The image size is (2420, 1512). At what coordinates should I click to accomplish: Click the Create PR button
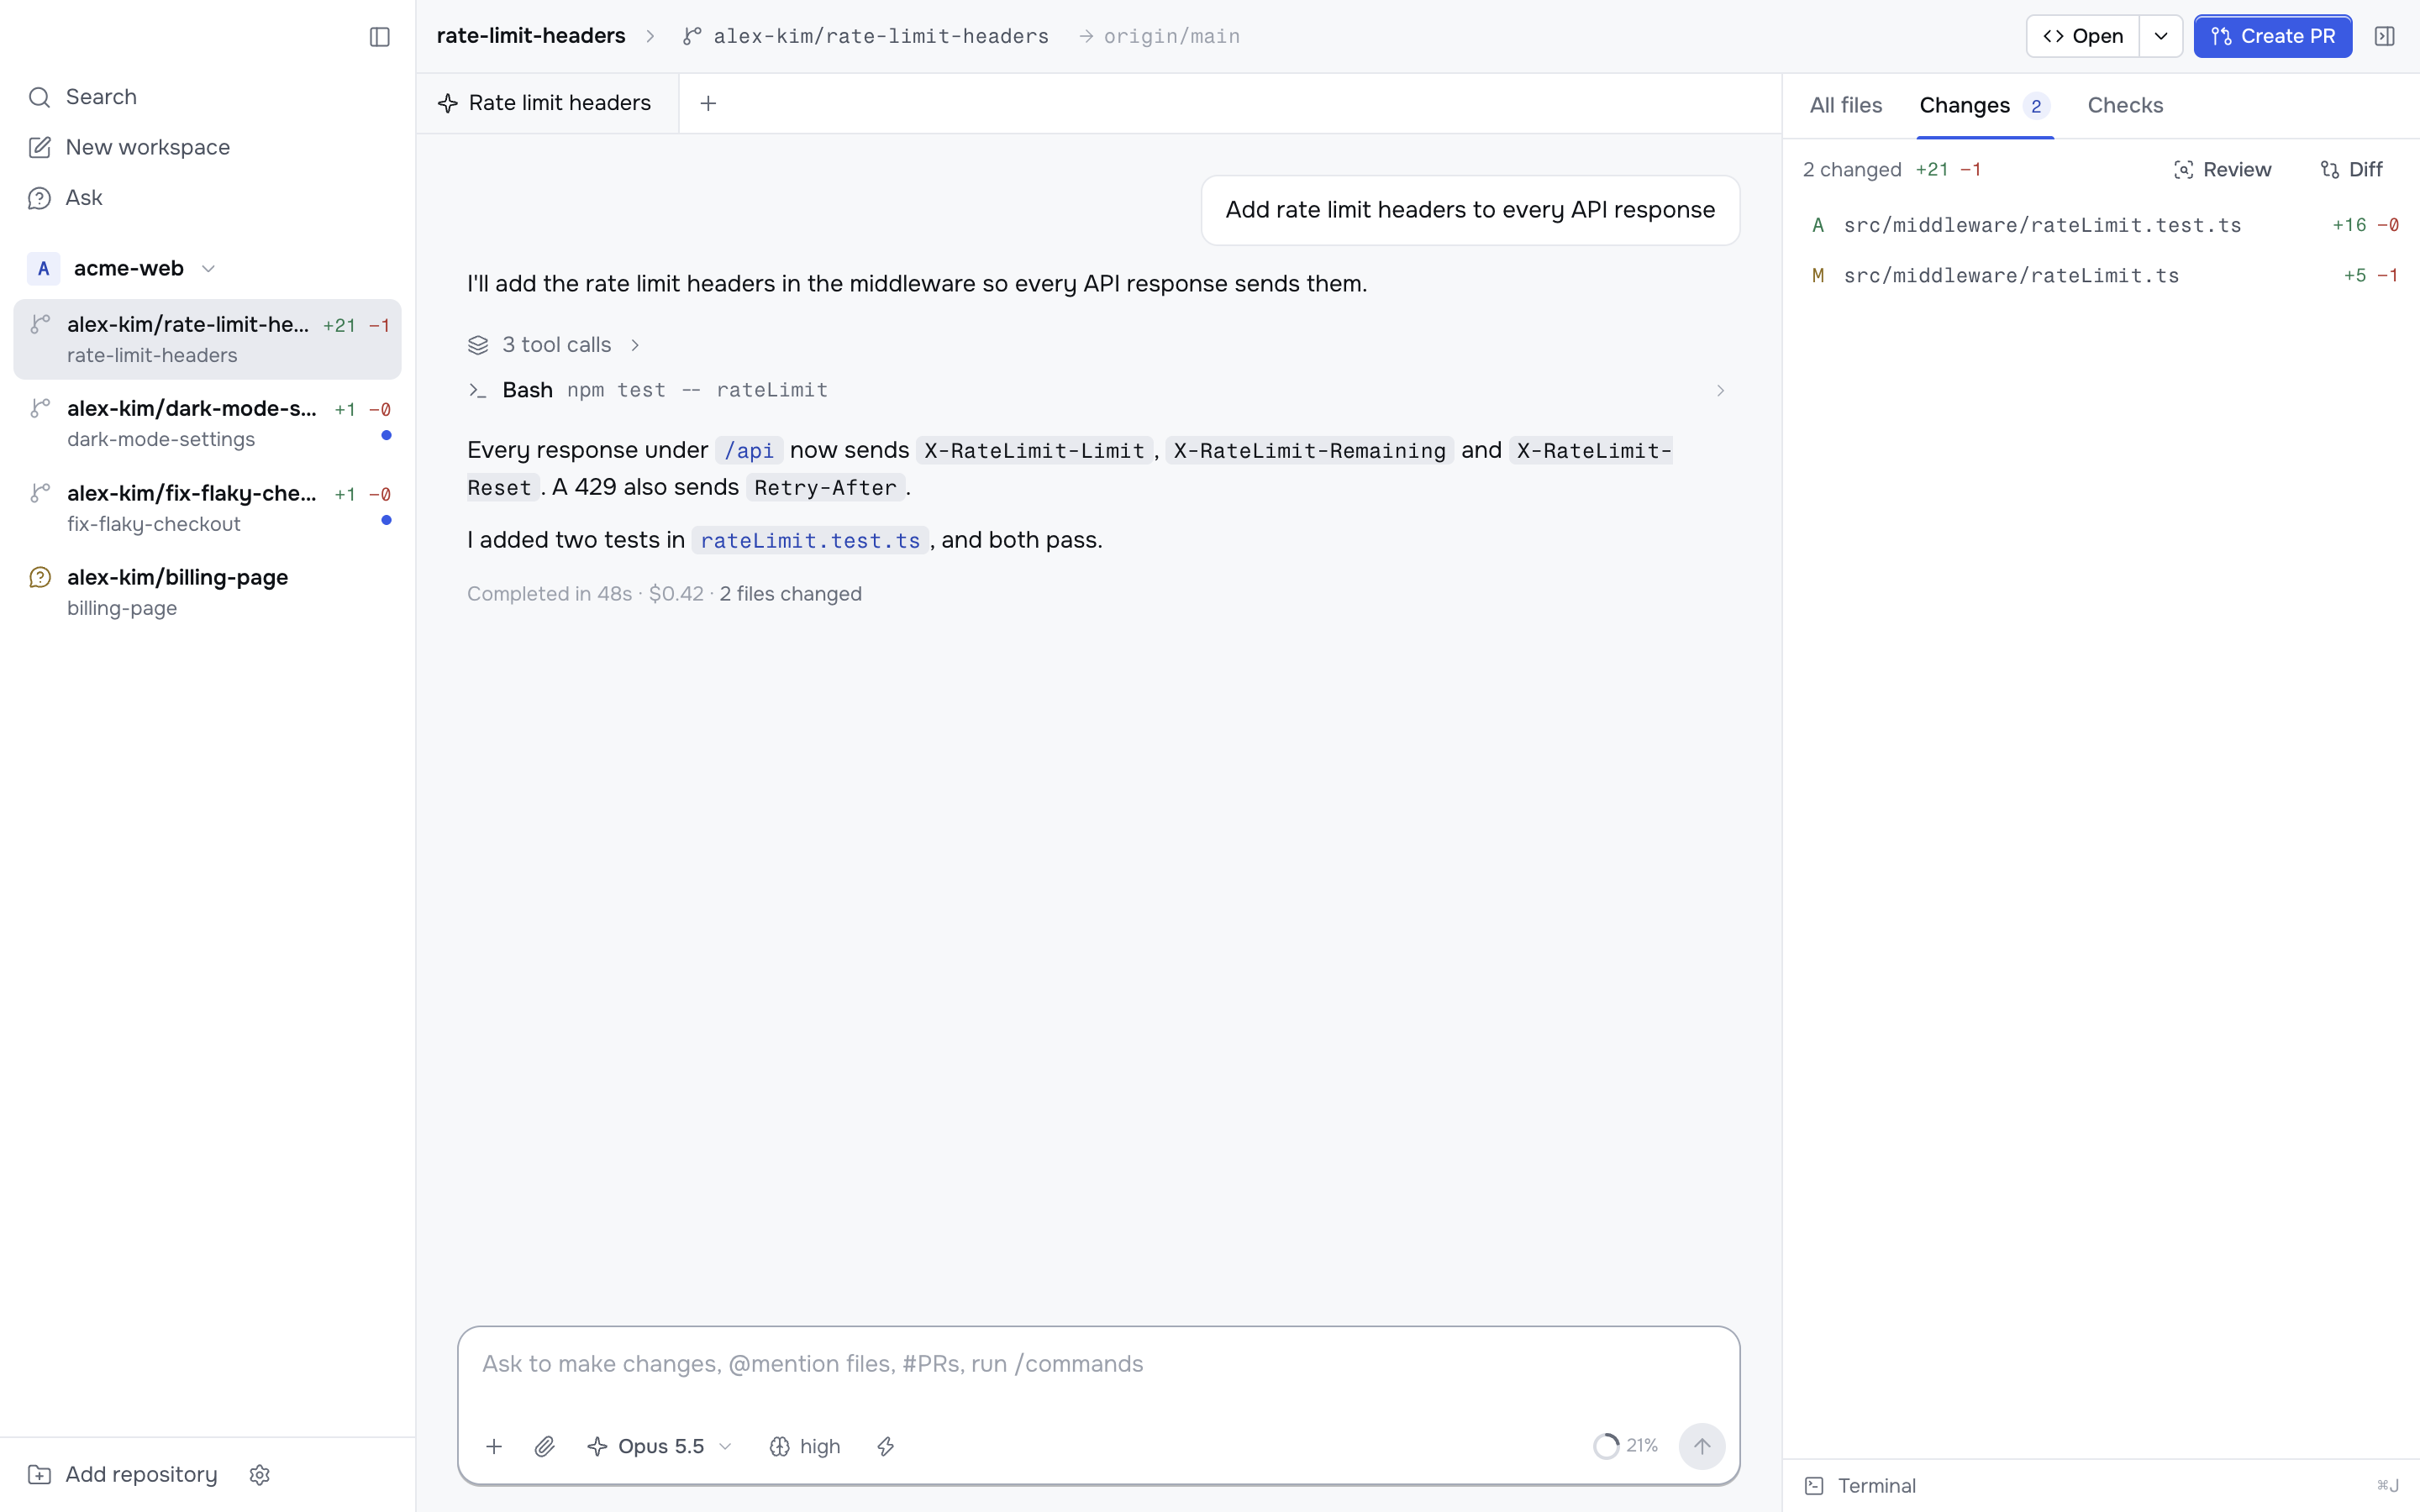(2272, 37)
